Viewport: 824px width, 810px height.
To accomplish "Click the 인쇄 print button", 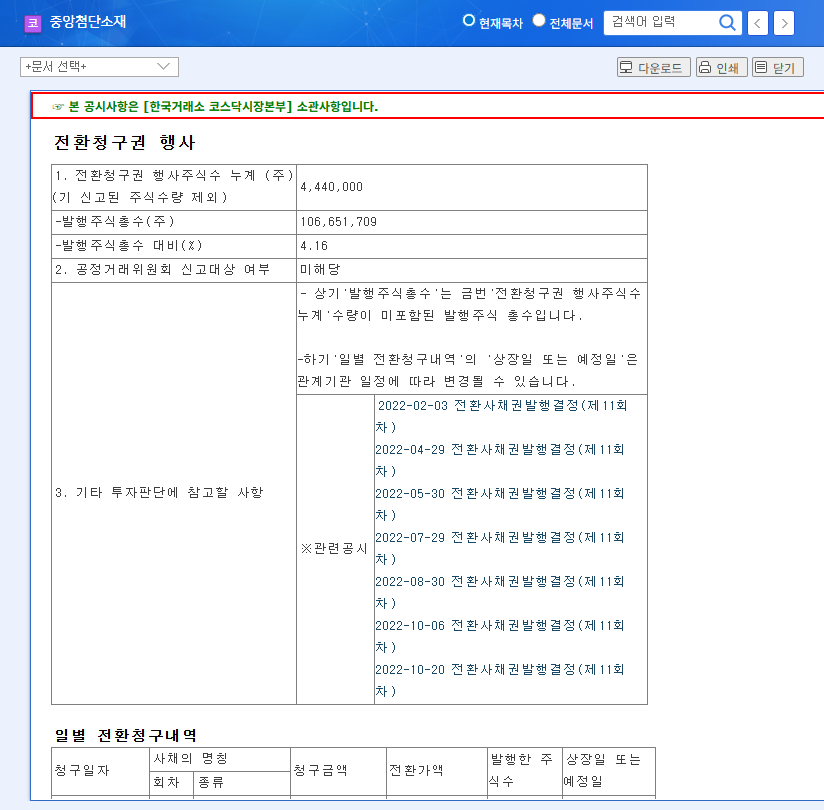I will pos(722,67).
